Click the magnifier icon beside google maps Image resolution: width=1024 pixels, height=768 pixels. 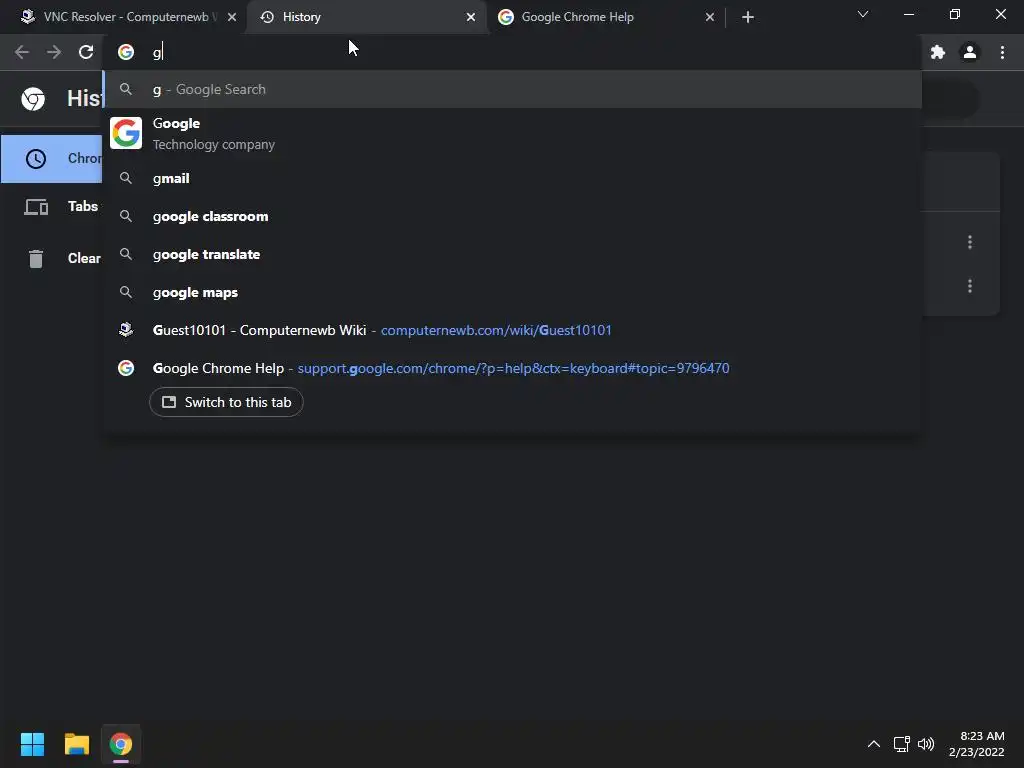[x=126, y=292]
